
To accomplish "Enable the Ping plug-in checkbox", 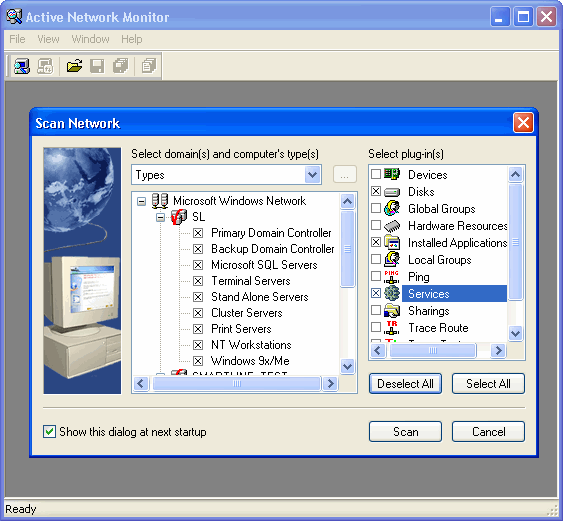I will pos(376,276).
